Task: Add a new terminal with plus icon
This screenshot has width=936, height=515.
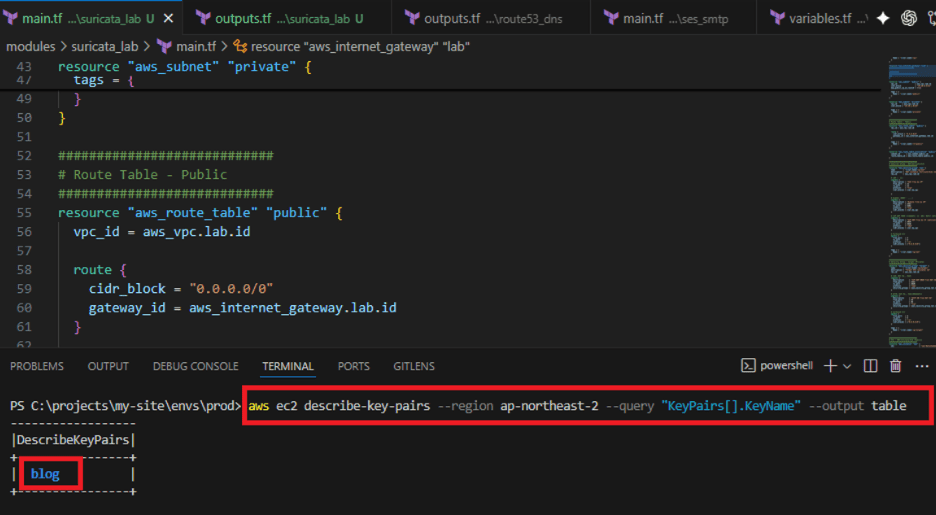Action: pos(829,366)
